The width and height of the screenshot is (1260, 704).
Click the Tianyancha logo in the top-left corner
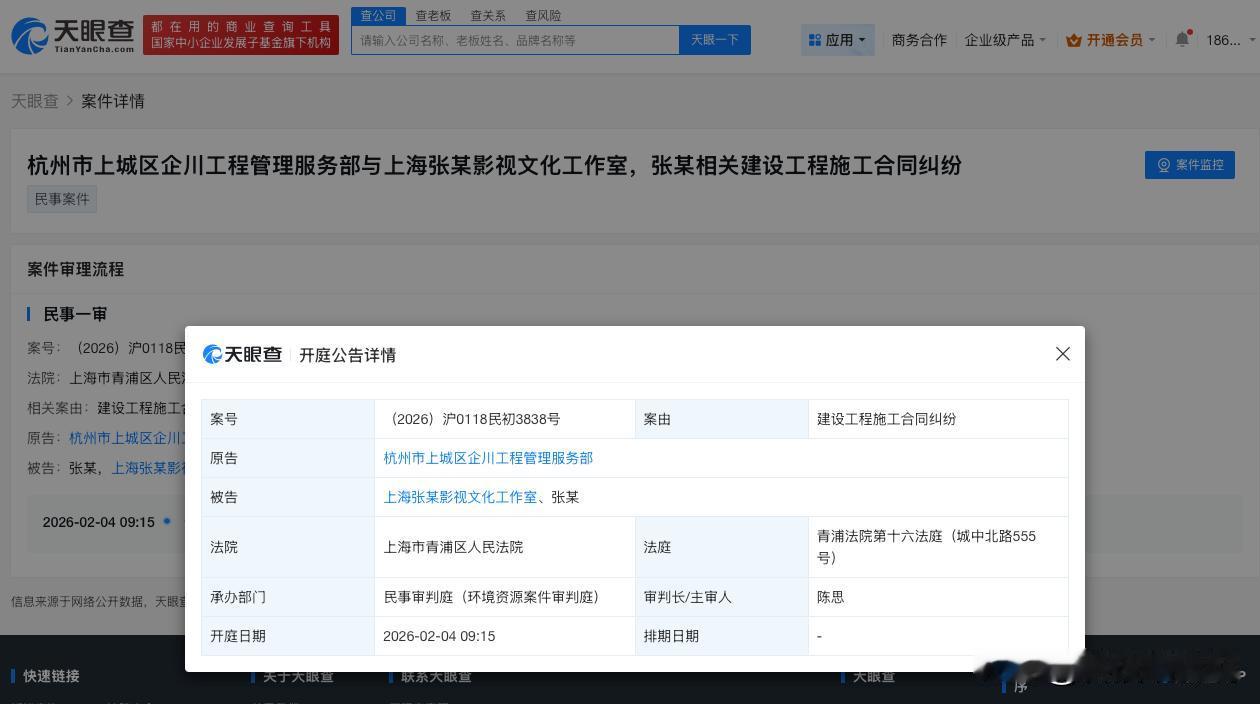(70, 36)
